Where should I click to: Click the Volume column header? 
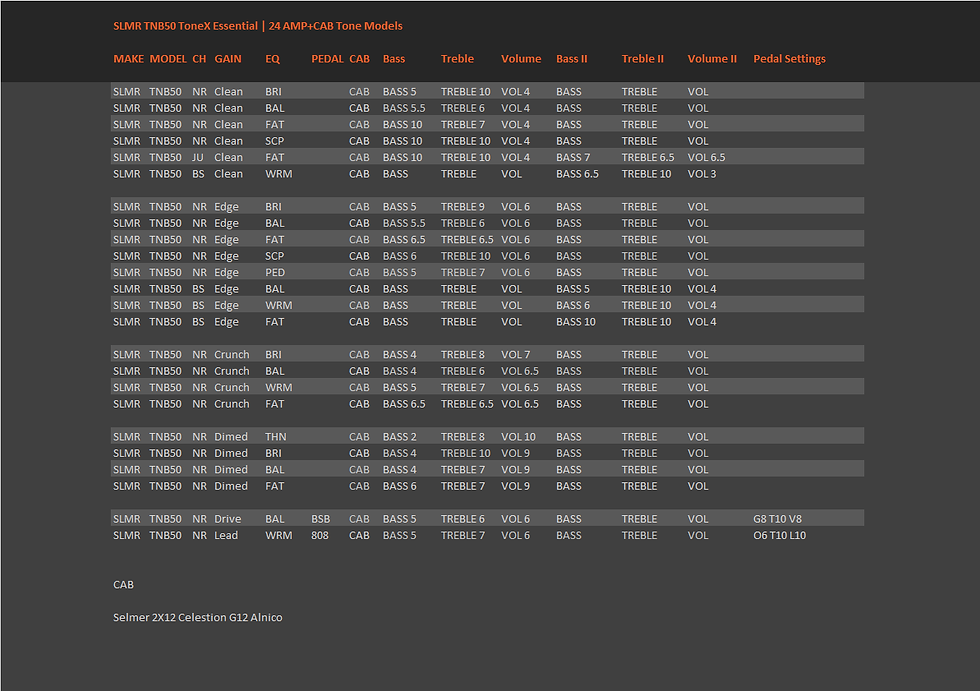pos(521,59)
